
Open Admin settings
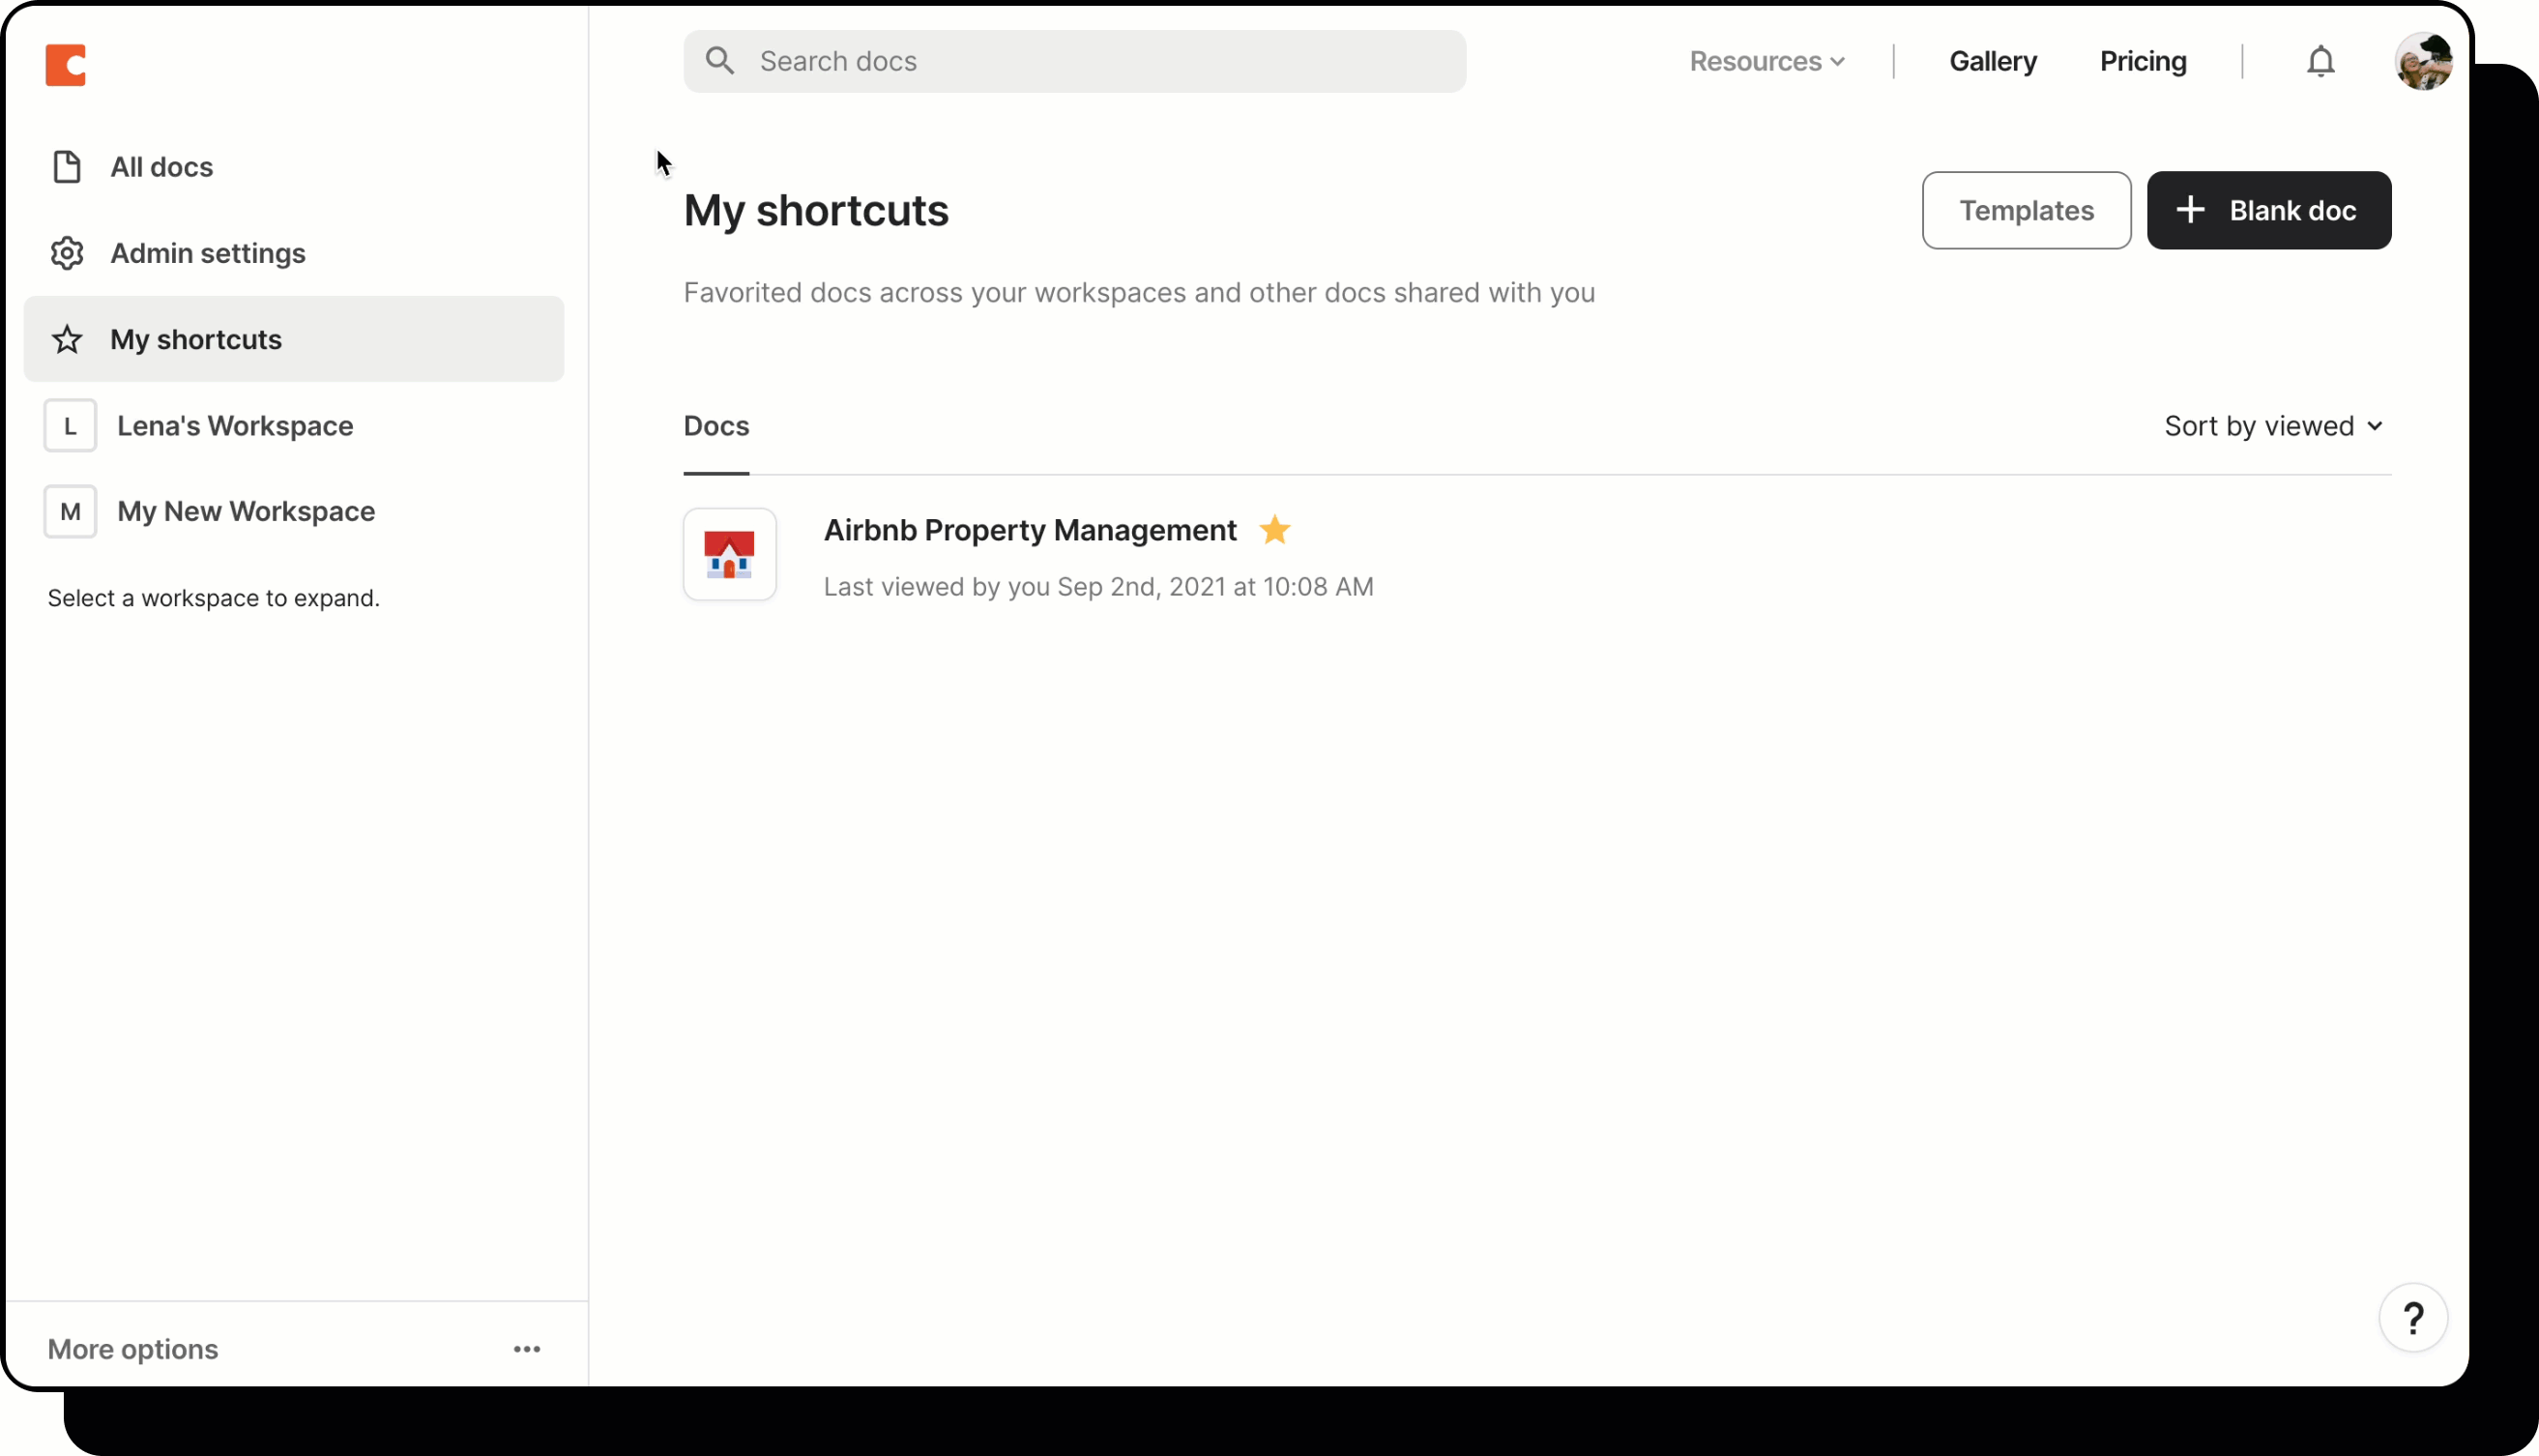point(206,253)
